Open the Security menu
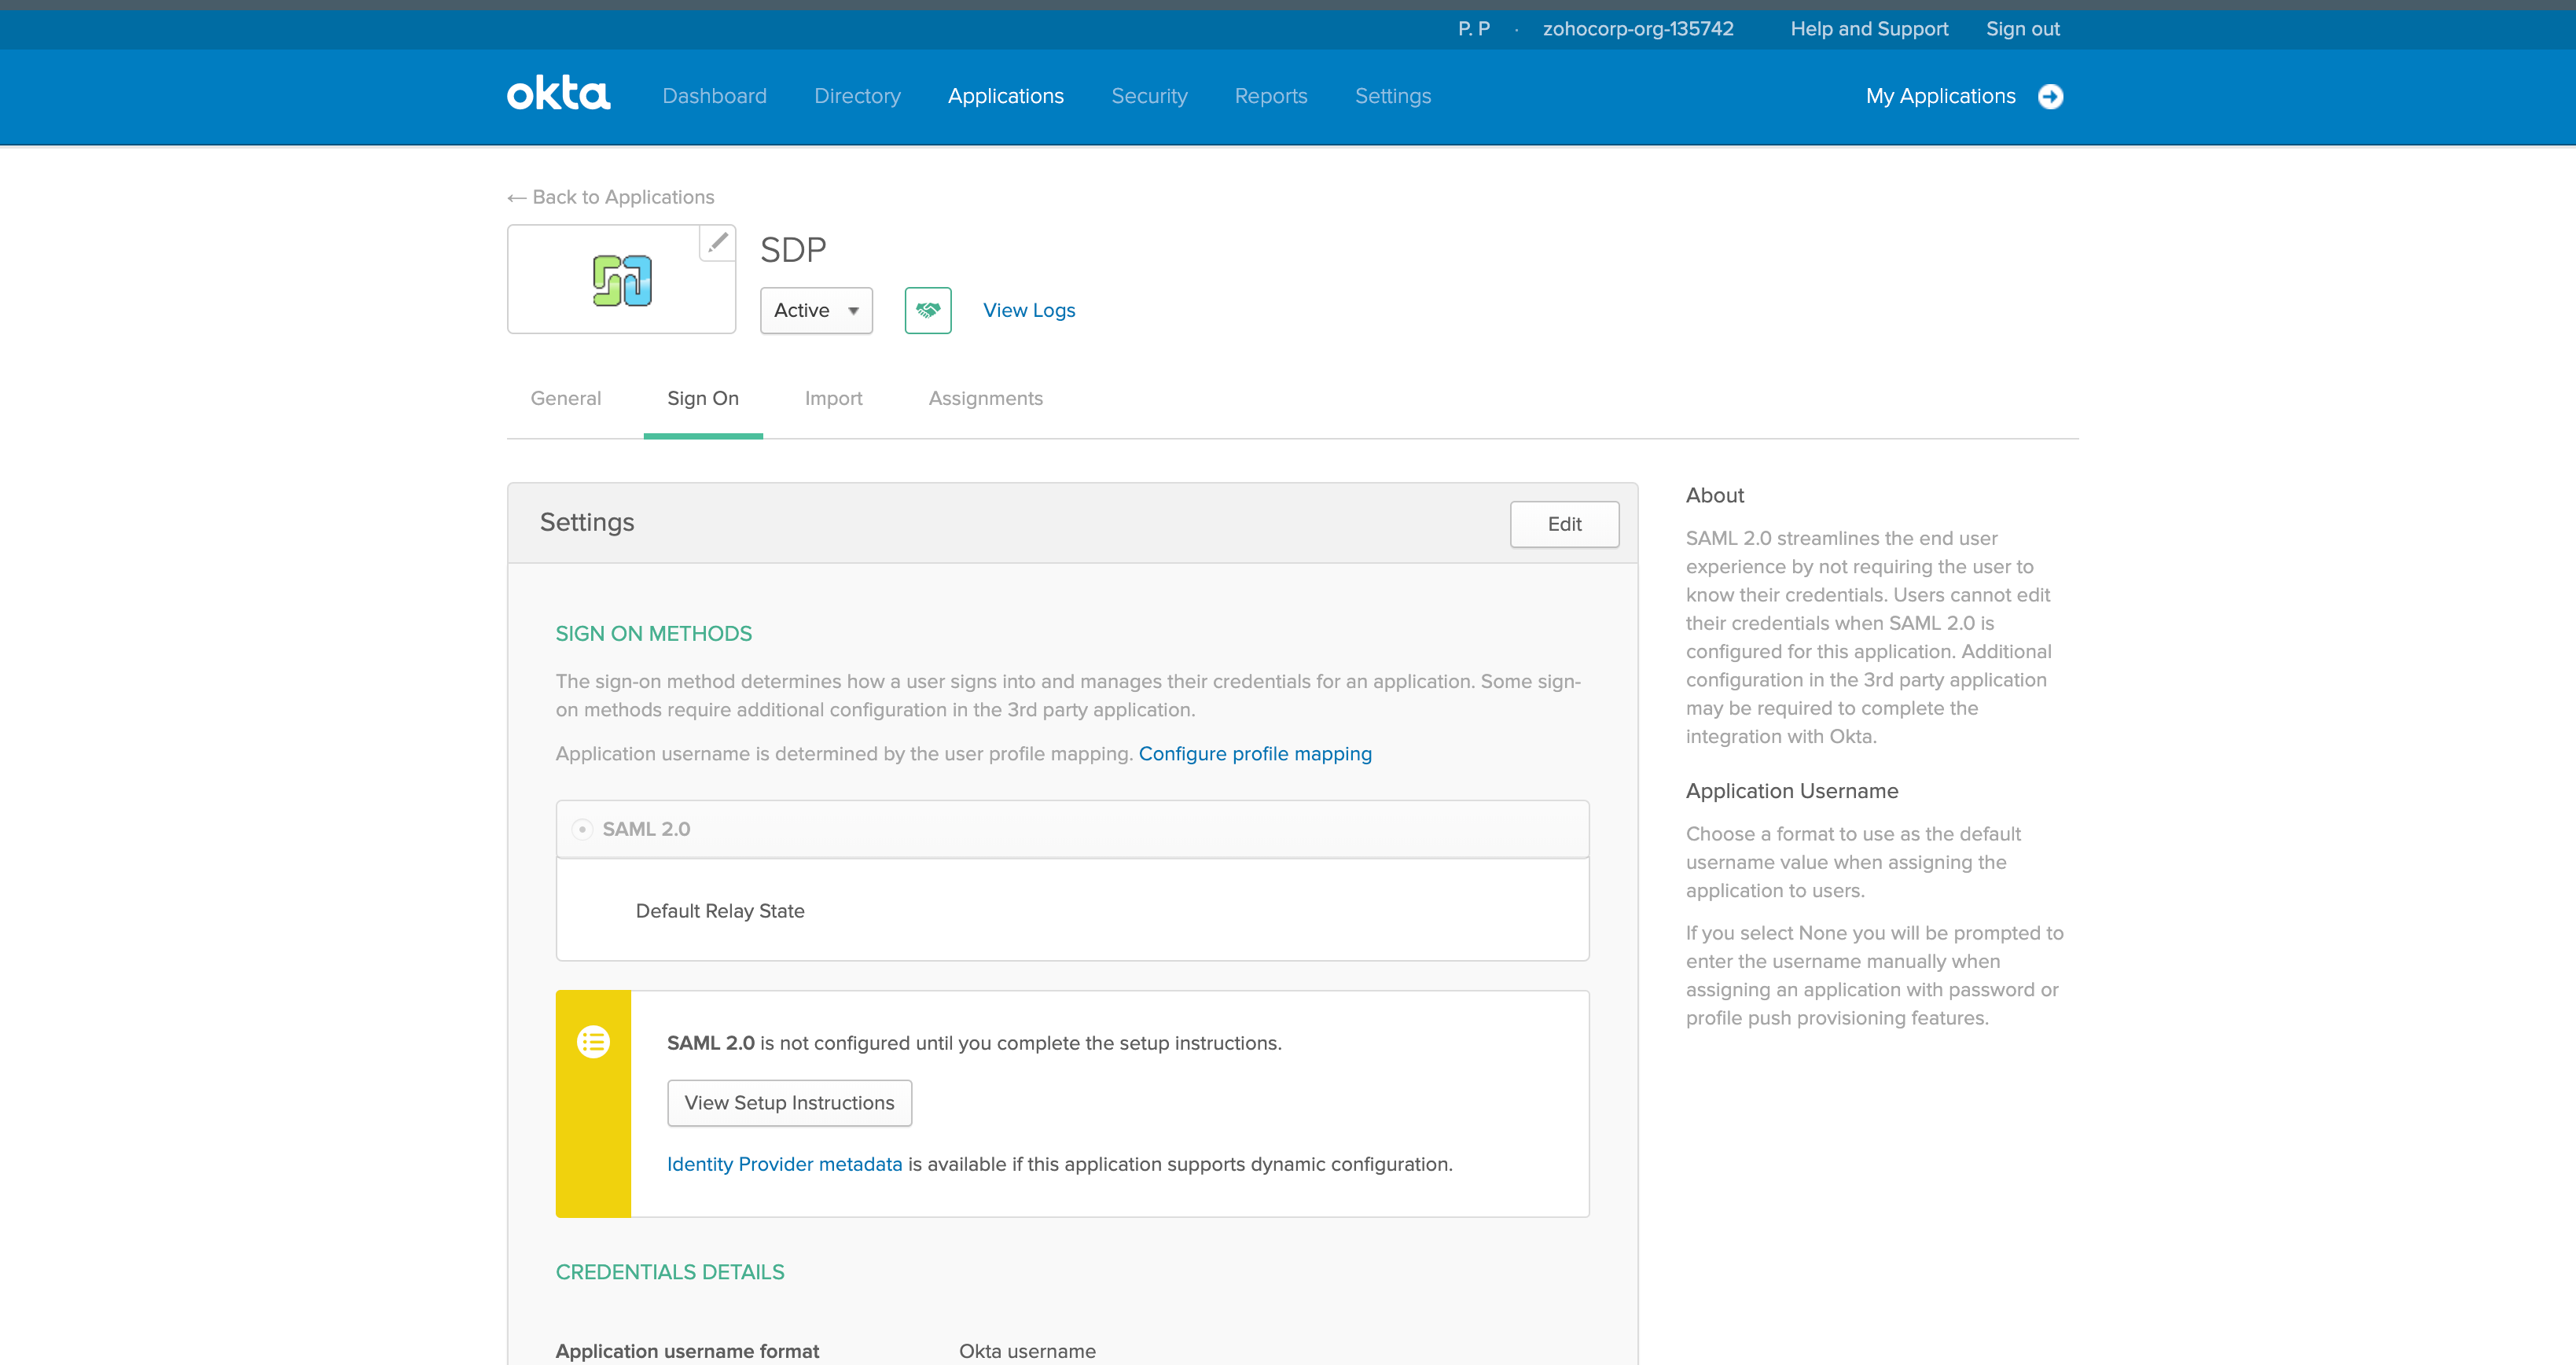2576x1365 pixels. point(1149,96)
